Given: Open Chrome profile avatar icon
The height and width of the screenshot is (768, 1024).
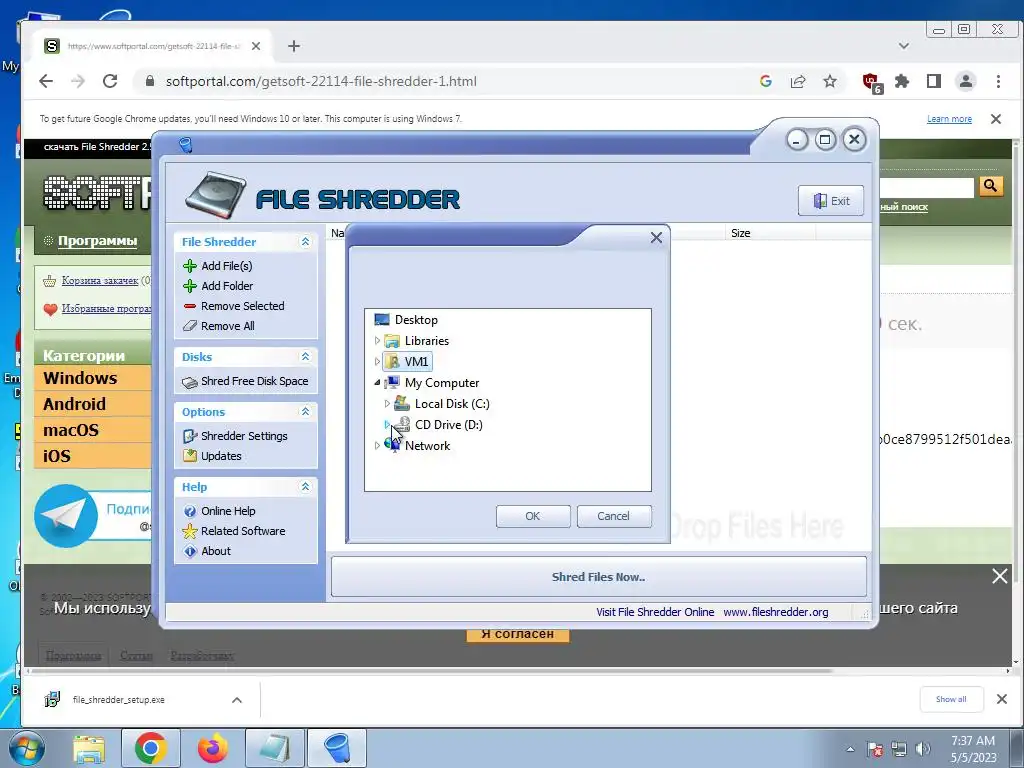Looking at the screenshot, I should point(965,81).
